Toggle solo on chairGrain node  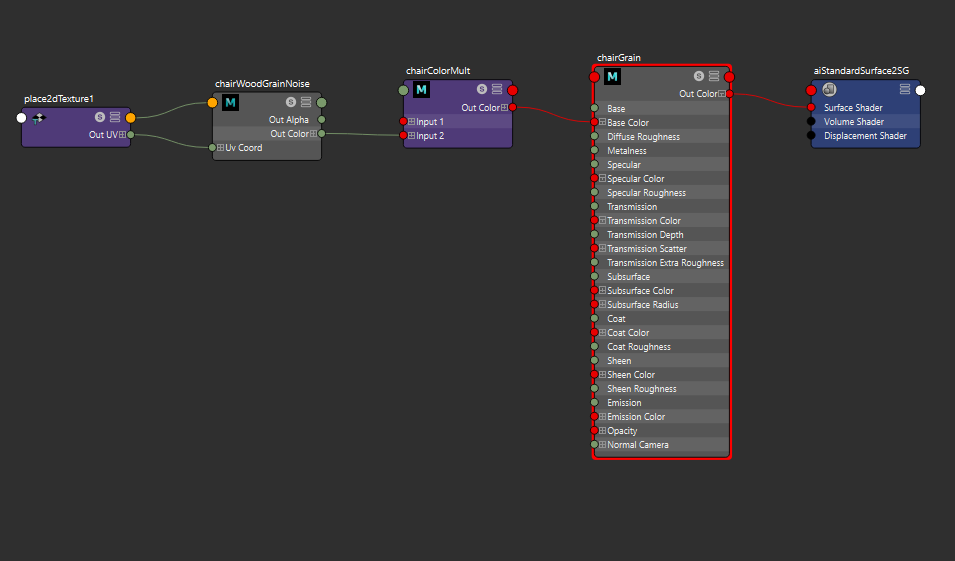699,76
